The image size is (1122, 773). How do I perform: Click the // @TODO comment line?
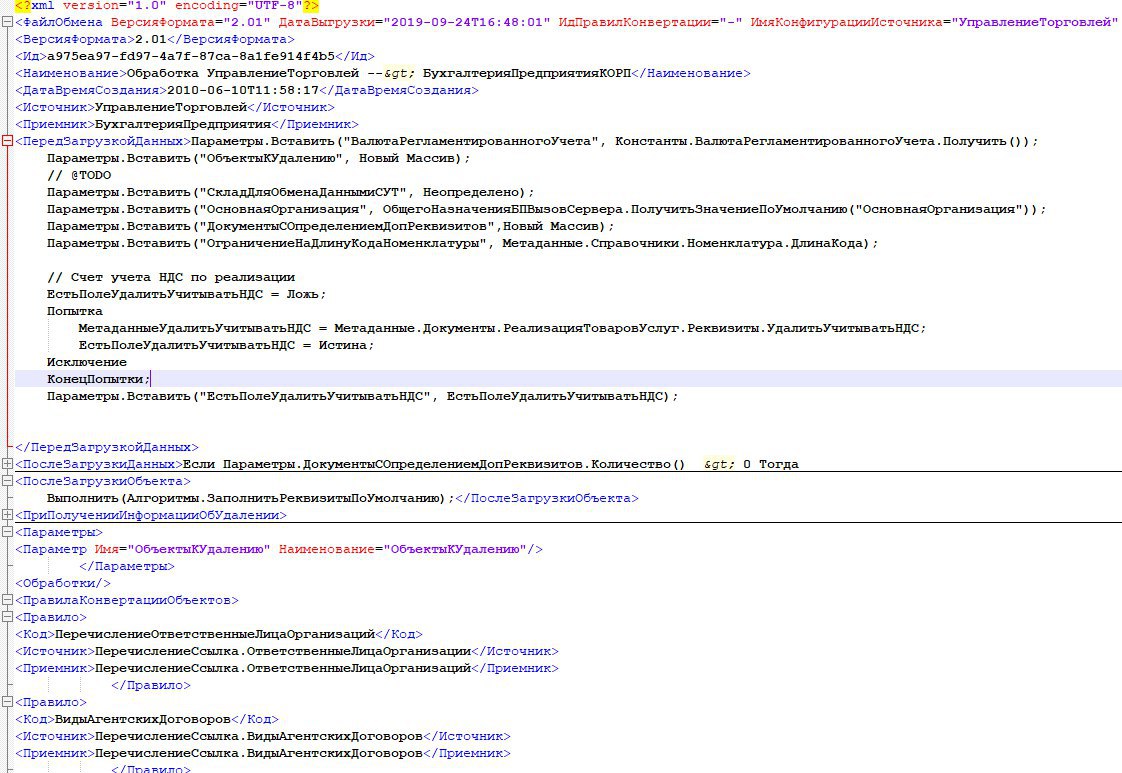tap(79, 175)
